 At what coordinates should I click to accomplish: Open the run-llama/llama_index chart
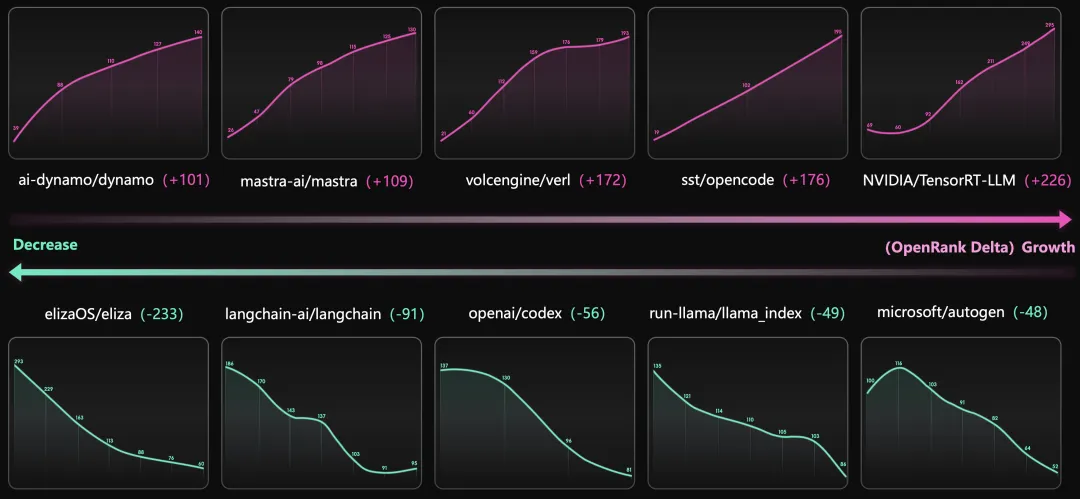pos(748,414)
